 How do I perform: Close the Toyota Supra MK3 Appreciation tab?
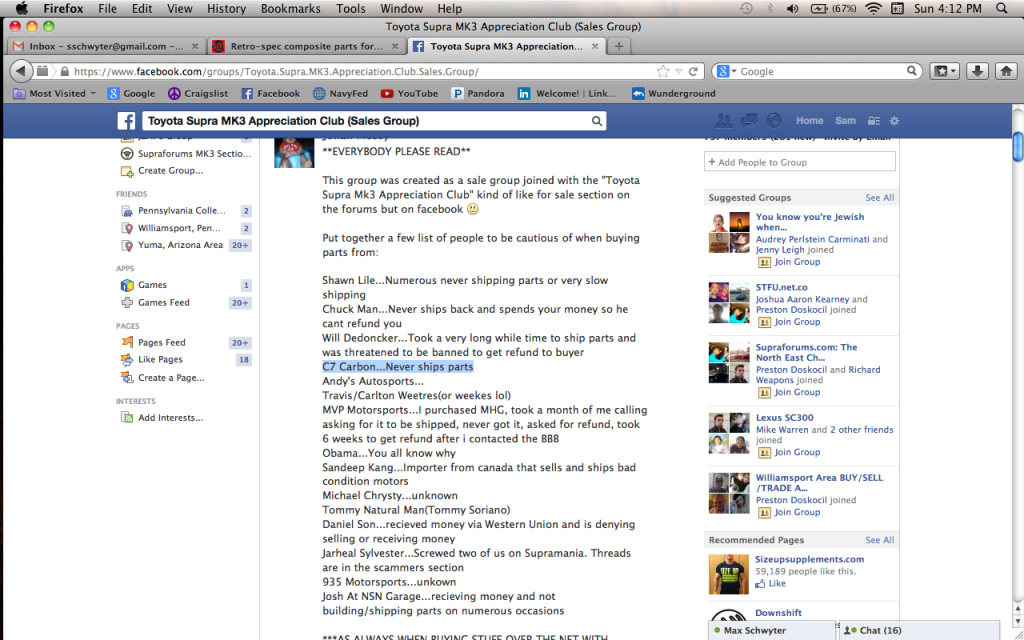(595, 46)
